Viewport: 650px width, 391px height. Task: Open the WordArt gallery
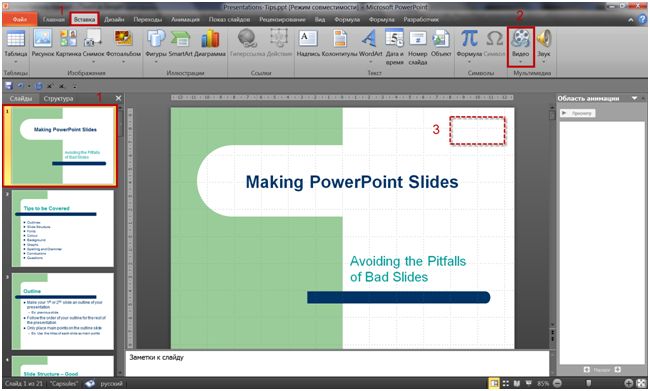click(370, 46)
